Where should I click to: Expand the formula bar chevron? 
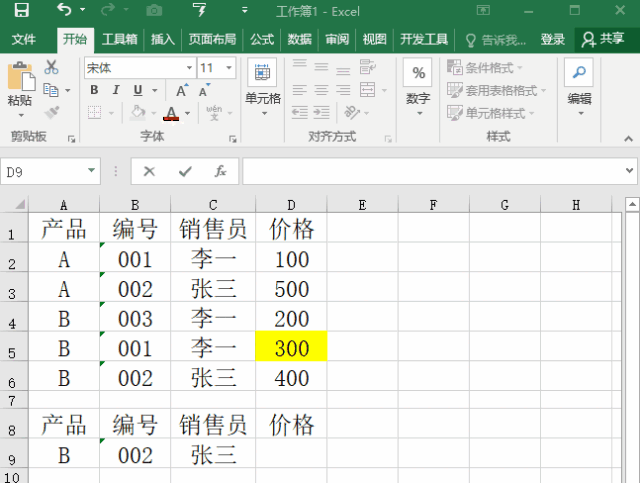tap(629, 171)
